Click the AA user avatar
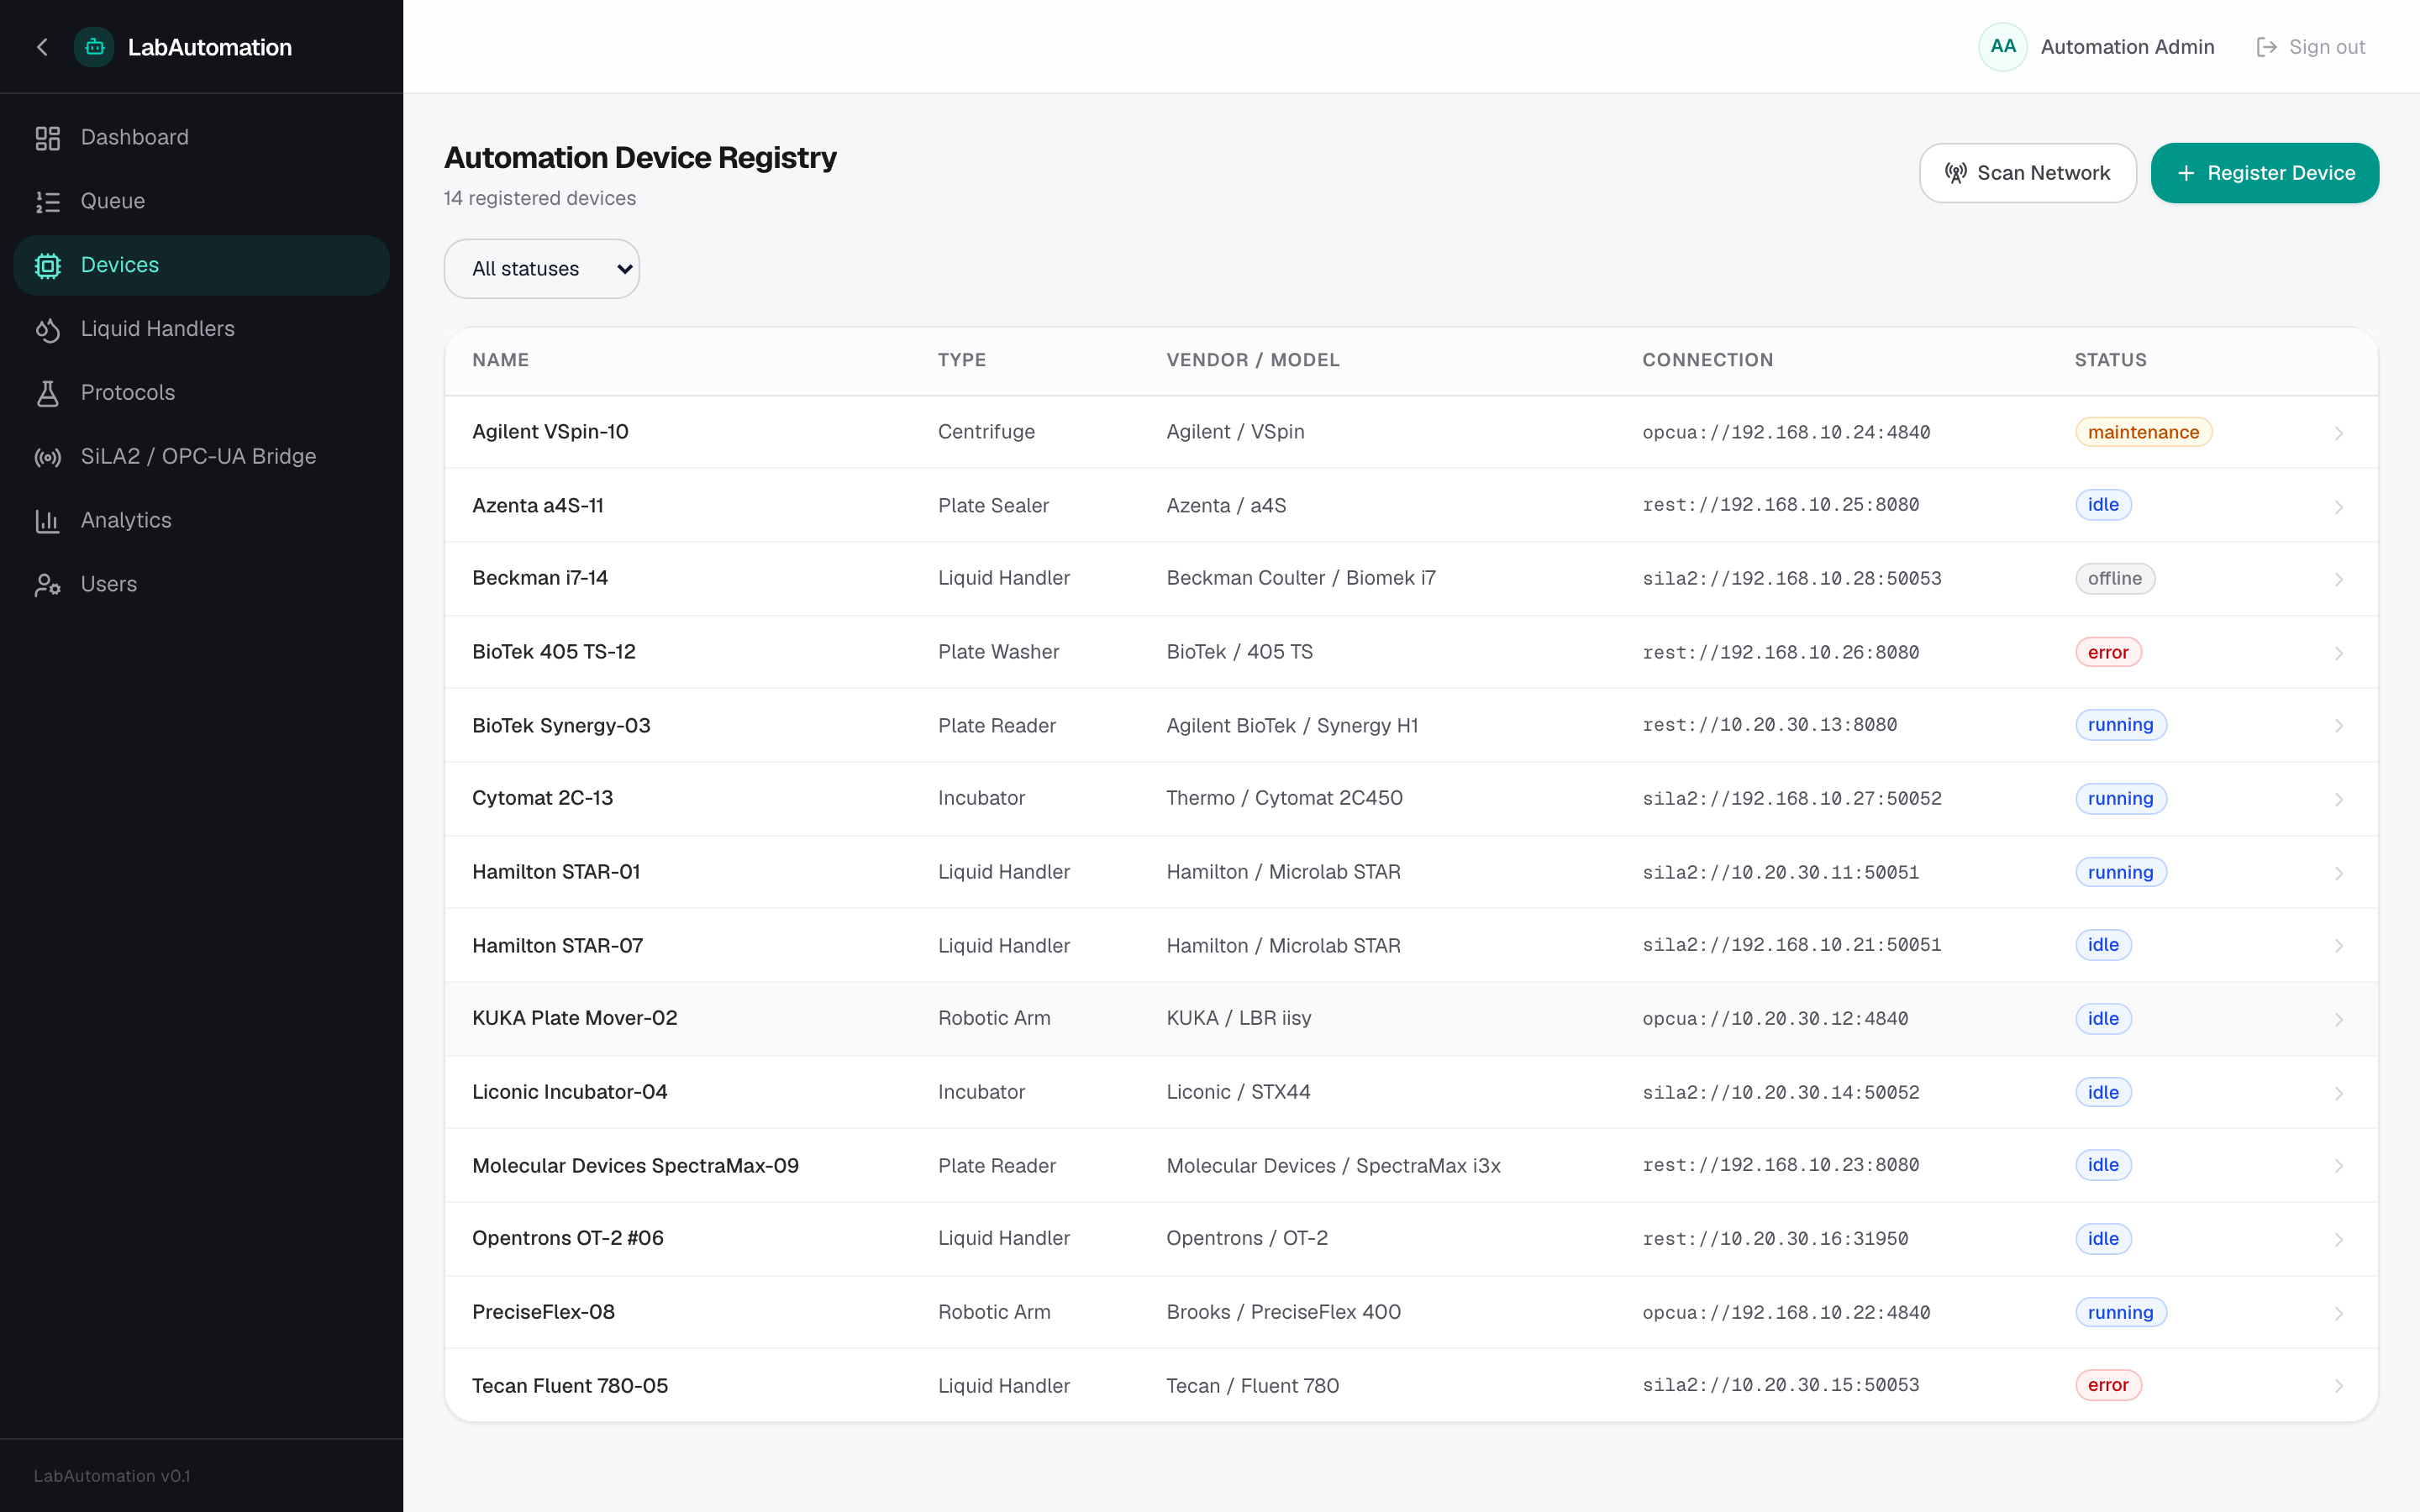 [2002, 47]
